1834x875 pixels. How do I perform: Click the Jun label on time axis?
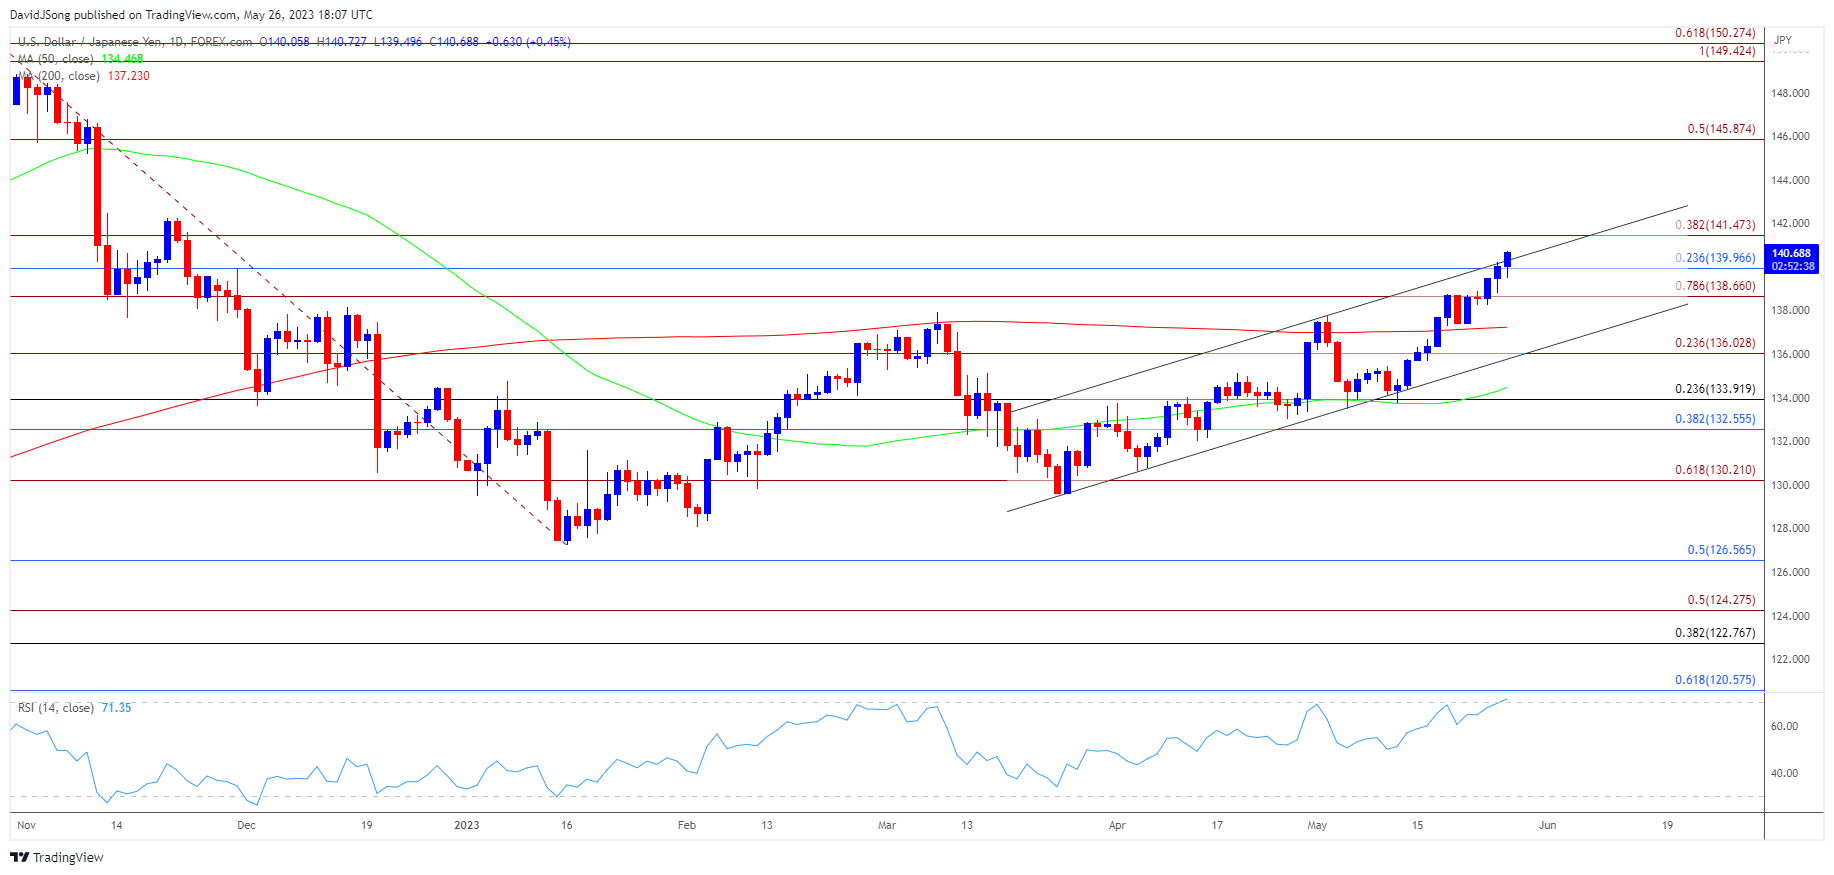[x=1547, y=825]
